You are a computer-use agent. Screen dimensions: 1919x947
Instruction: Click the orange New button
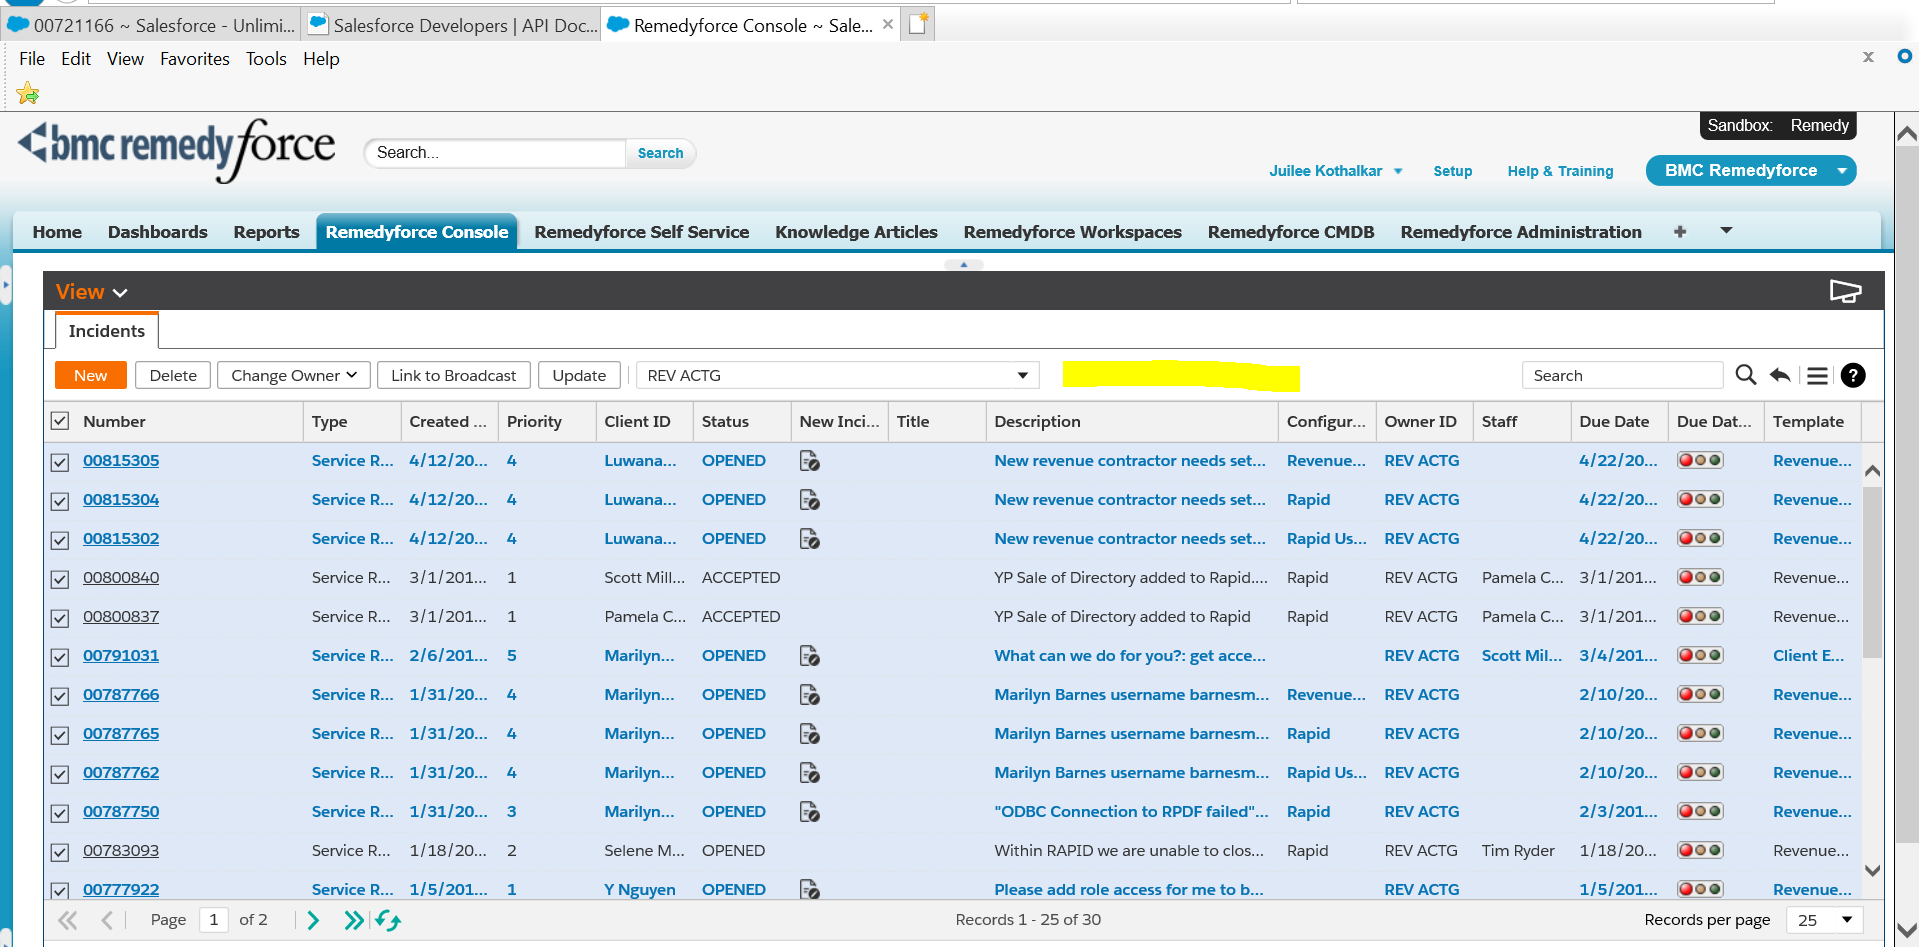(90, 375)
